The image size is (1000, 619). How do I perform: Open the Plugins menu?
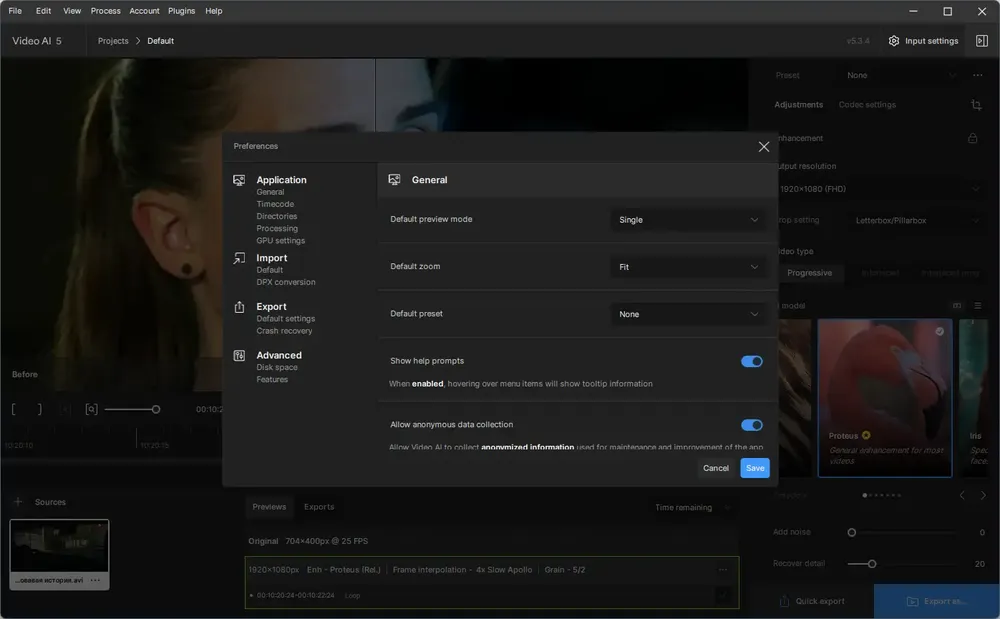pyautogui.click(x=181, y=11)
